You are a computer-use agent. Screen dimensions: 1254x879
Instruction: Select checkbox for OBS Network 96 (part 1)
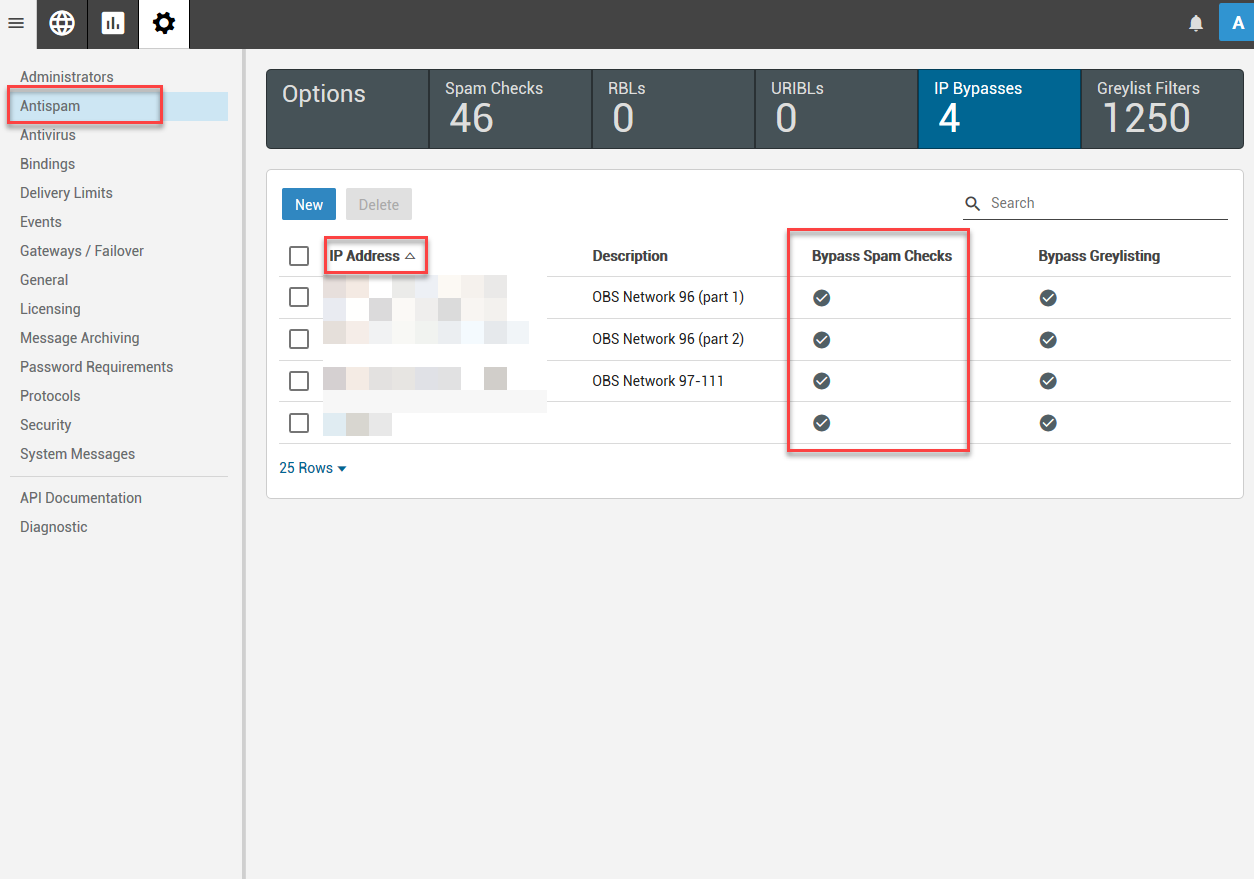299,297
